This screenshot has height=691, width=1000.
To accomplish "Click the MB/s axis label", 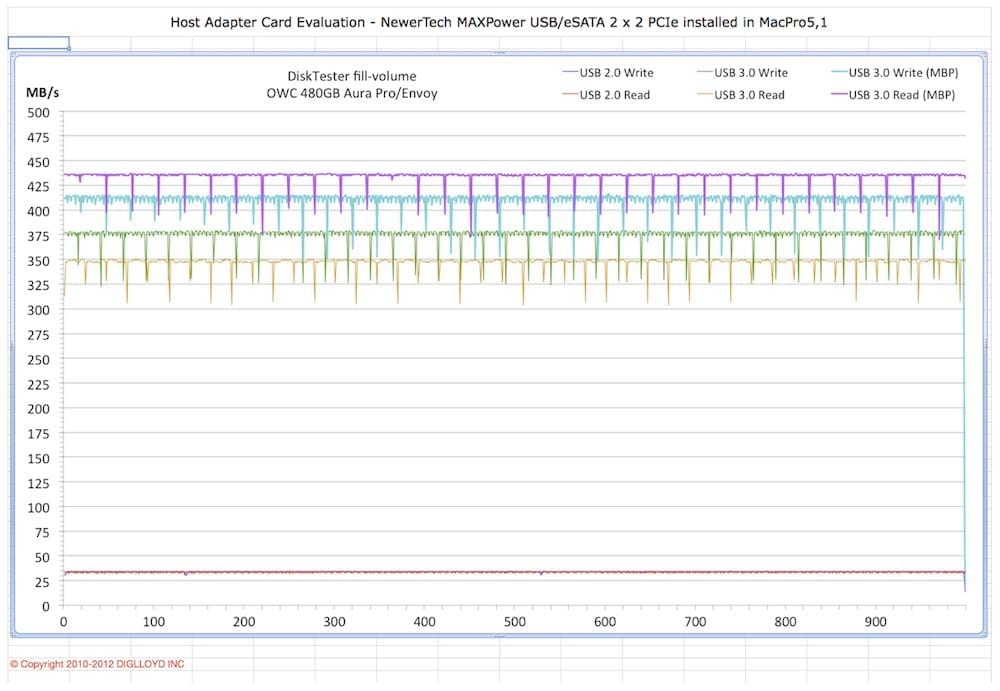I will (41, 91).
